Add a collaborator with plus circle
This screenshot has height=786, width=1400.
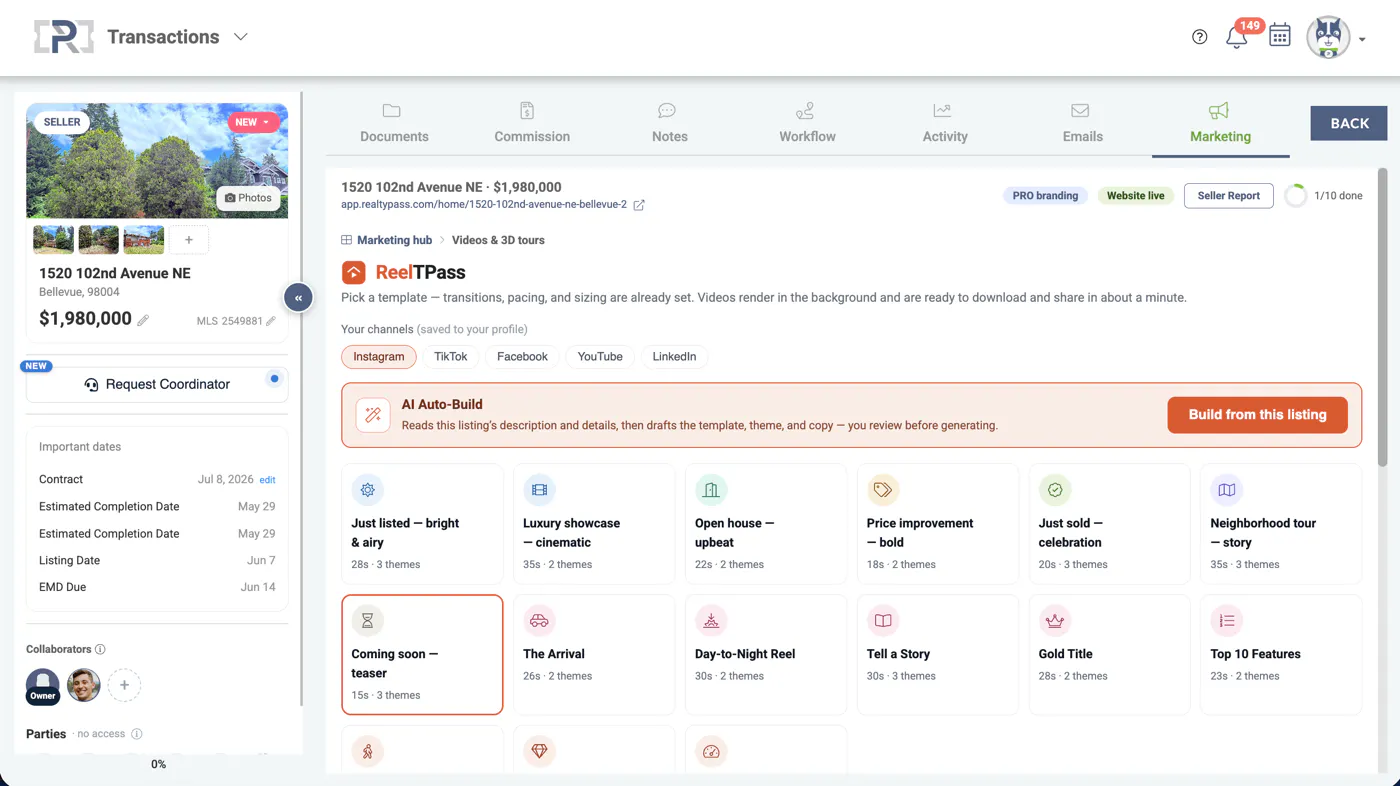(124, 685)
